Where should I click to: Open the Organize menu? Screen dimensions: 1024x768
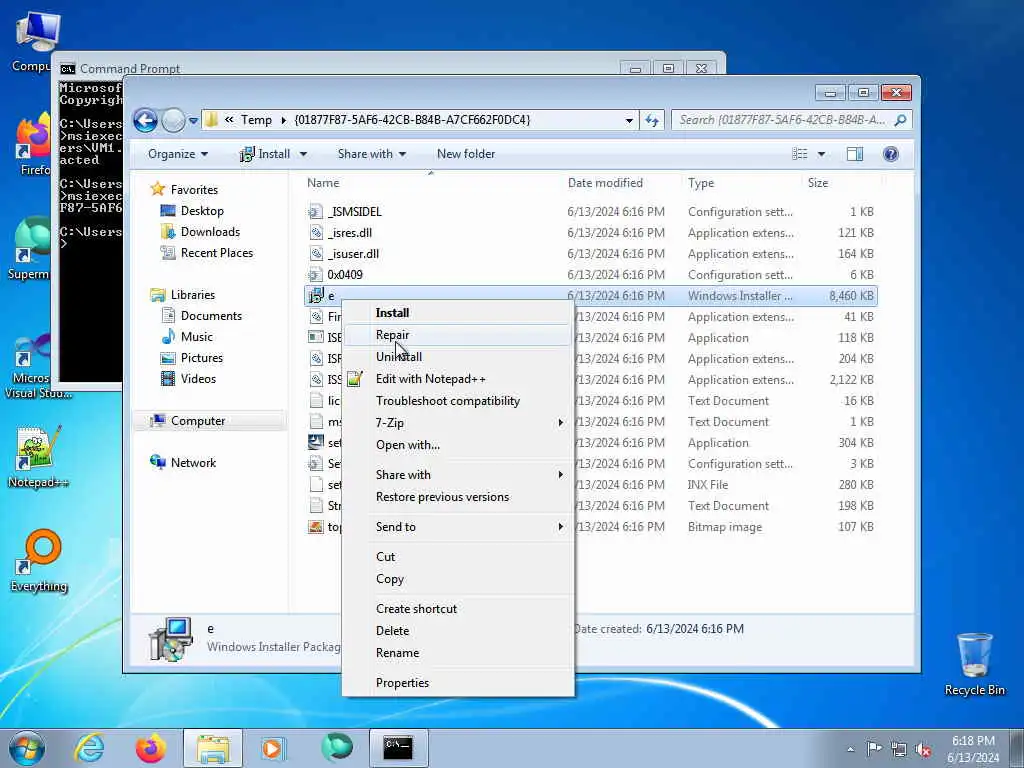(x=178, y=154)
